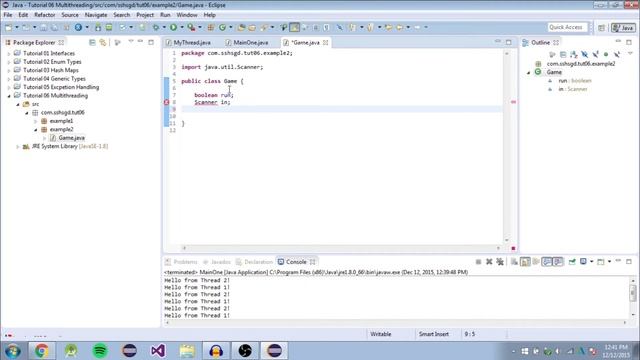Open Package Explorer view menu arrow
Viewport: 640px width, 360px height.
(131, 42)
